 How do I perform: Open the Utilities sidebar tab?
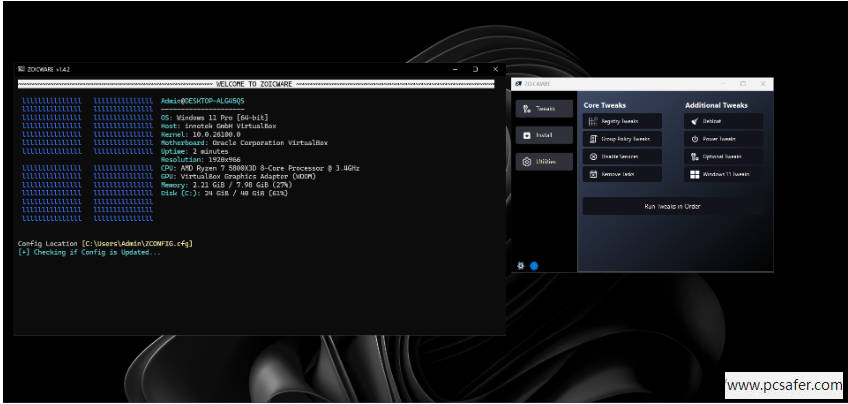[x=545, y=161]
